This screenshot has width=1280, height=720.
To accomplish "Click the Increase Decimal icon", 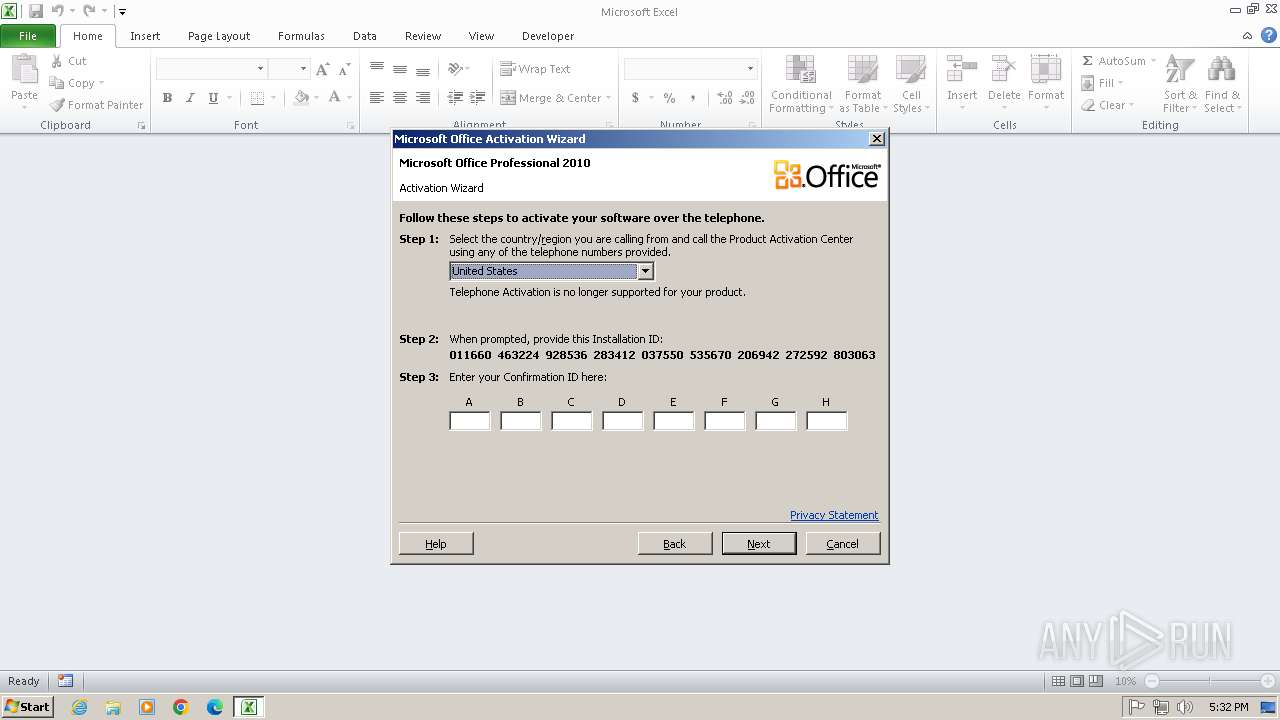I will pyautogui.click(x=725, y=98).
